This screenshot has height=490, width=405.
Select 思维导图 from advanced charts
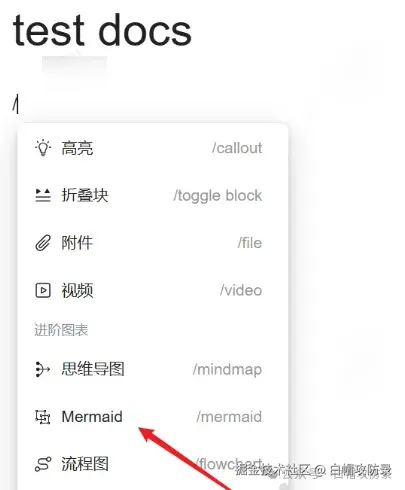153,369
